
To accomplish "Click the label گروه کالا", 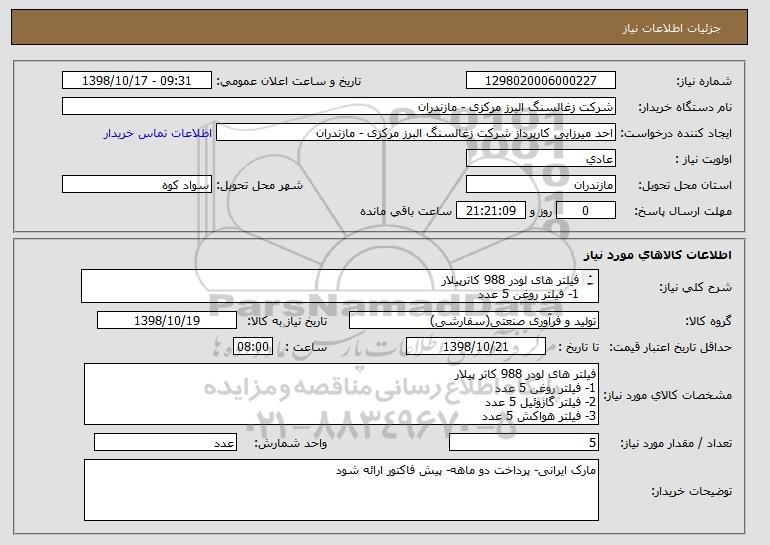I will [708, 321].
